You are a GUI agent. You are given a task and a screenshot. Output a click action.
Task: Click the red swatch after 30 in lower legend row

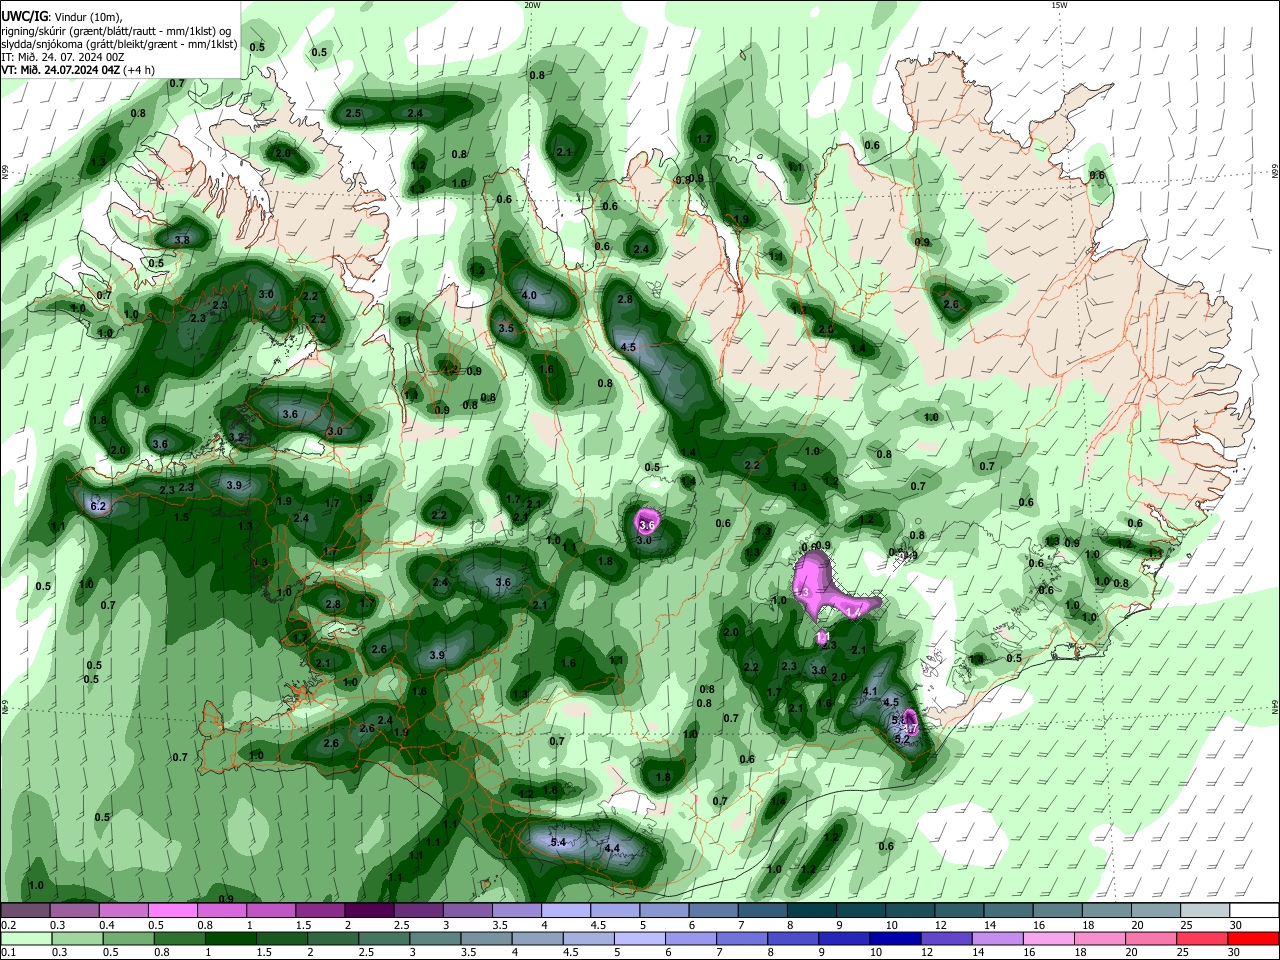(1253, 939)
